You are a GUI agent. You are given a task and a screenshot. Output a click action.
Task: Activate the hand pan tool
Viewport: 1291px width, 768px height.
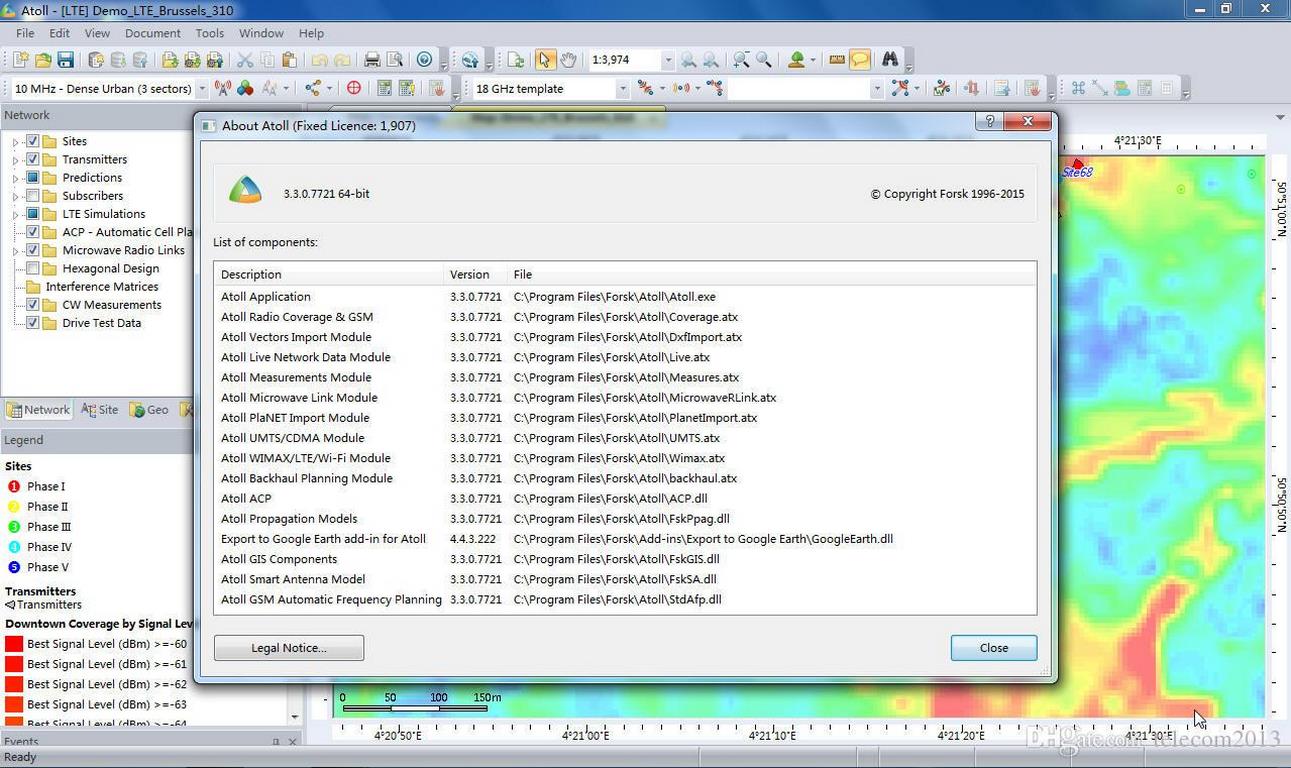tap(568, 60)
